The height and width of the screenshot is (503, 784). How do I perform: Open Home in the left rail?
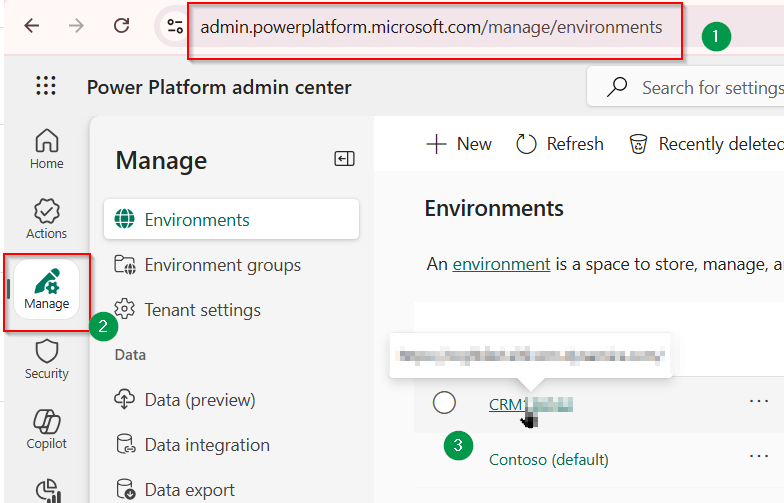click(46, 149)
